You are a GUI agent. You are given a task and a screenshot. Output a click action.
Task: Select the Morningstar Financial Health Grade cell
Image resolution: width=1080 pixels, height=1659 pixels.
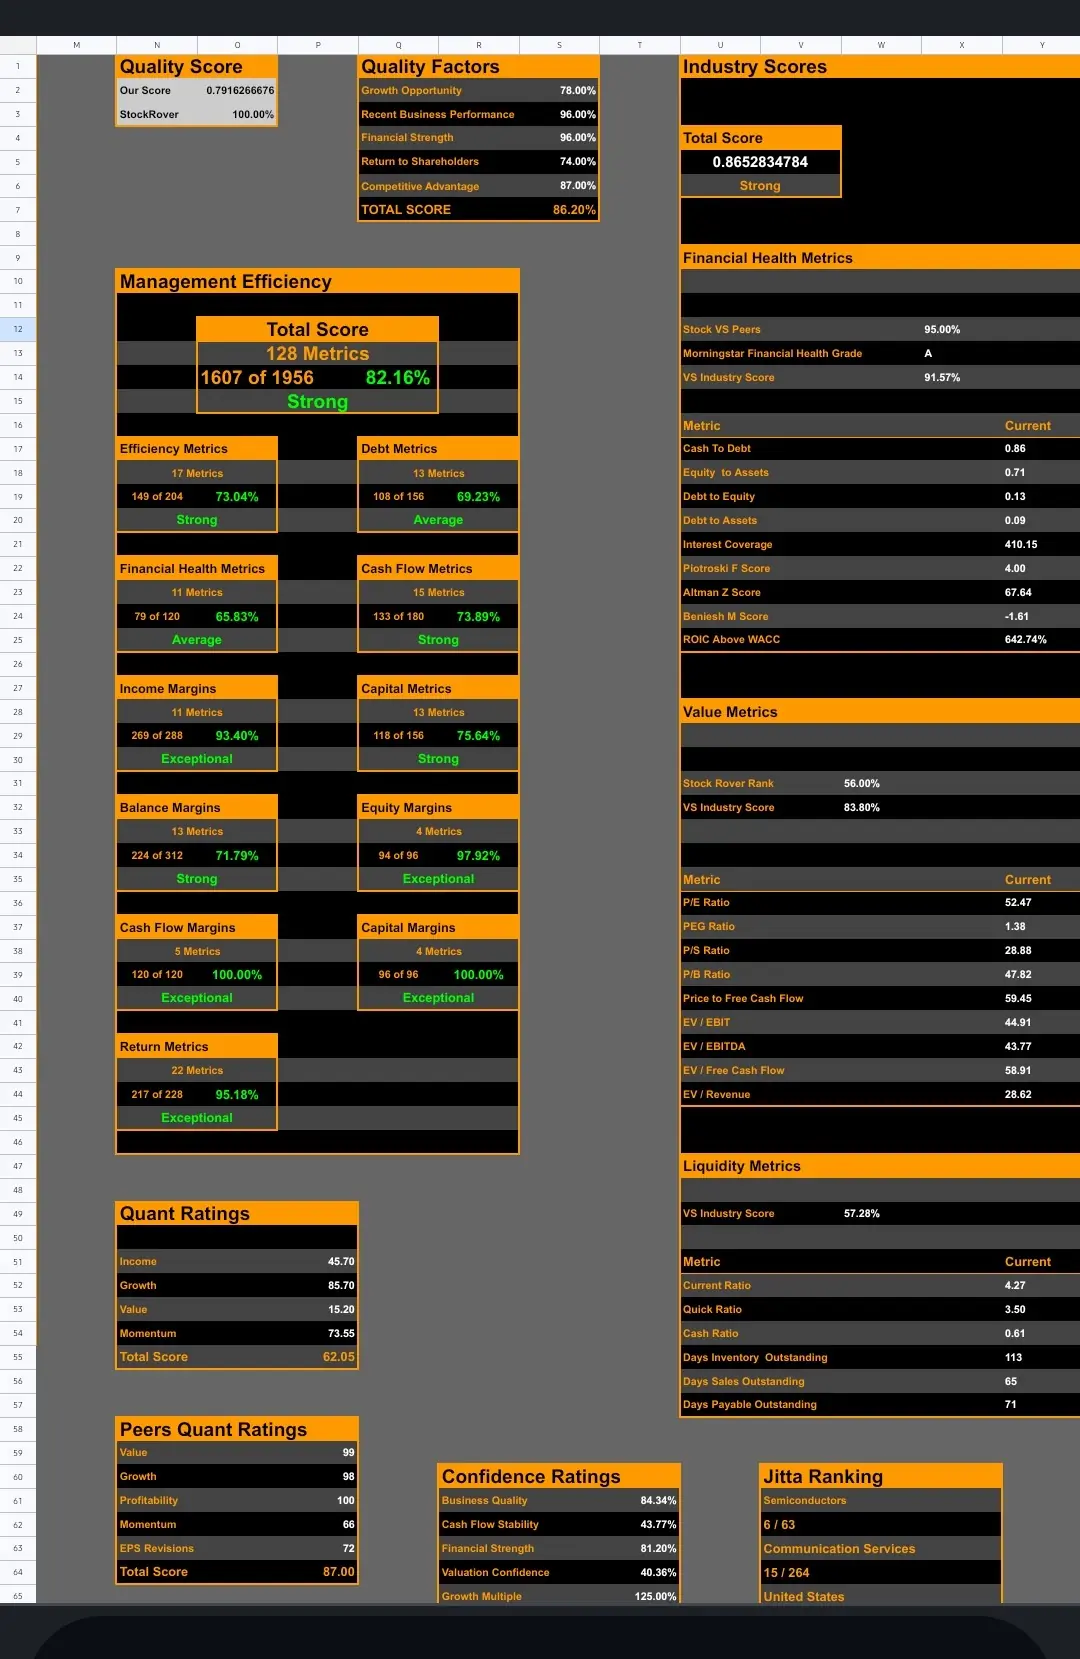point(772,354)
